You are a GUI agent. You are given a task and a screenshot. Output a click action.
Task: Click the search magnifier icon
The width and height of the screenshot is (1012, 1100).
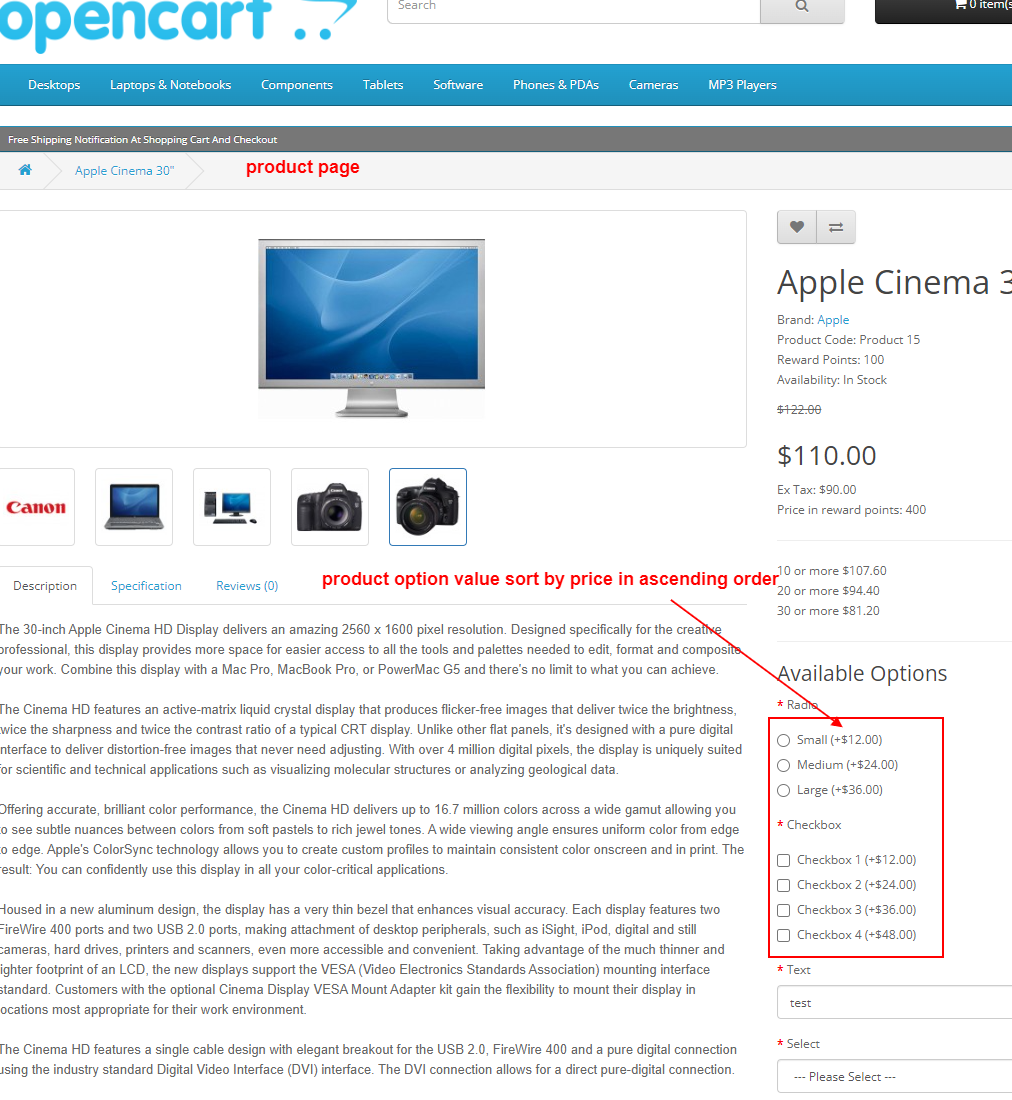[801, 7]
